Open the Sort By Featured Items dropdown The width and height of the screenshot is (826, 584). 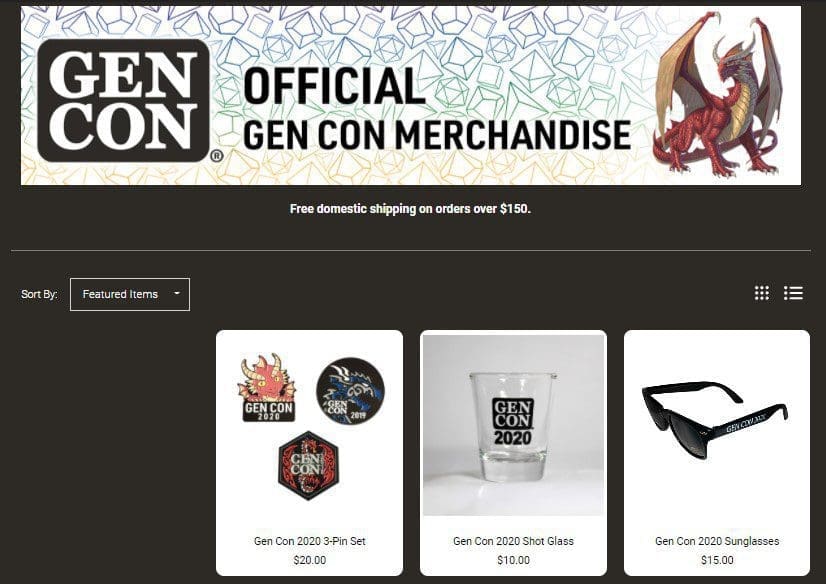click(130, 294)
